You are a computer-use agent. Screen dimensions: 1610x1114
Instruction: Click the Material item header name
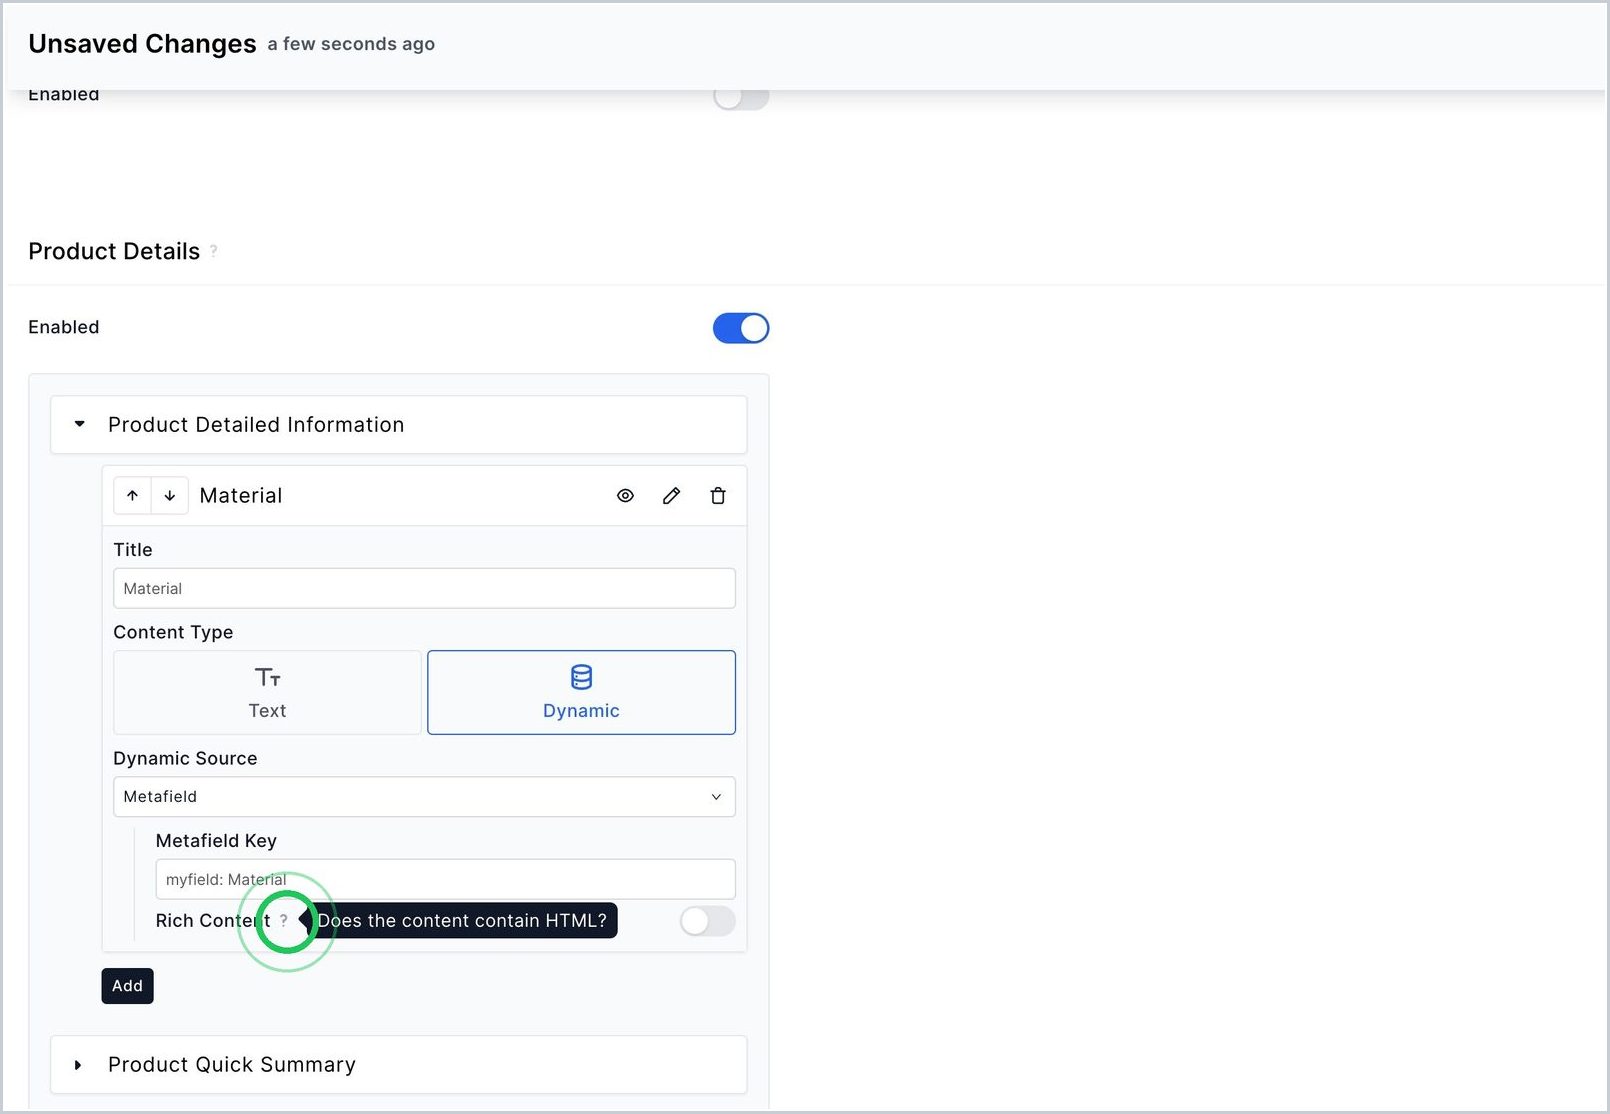pos(241,496)
